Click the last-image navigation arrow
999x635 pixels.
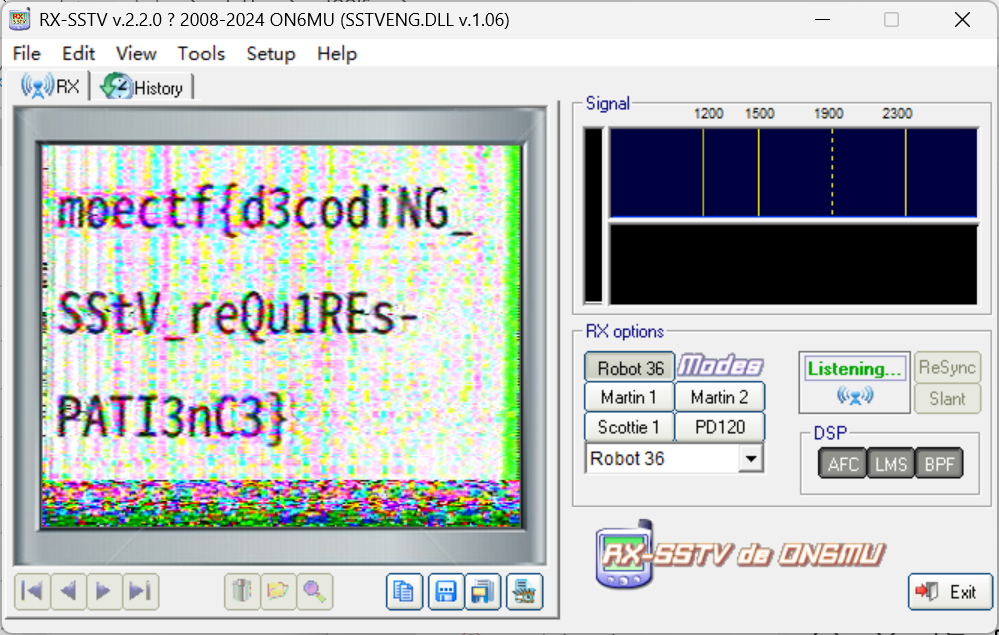(x=140, y=592)
